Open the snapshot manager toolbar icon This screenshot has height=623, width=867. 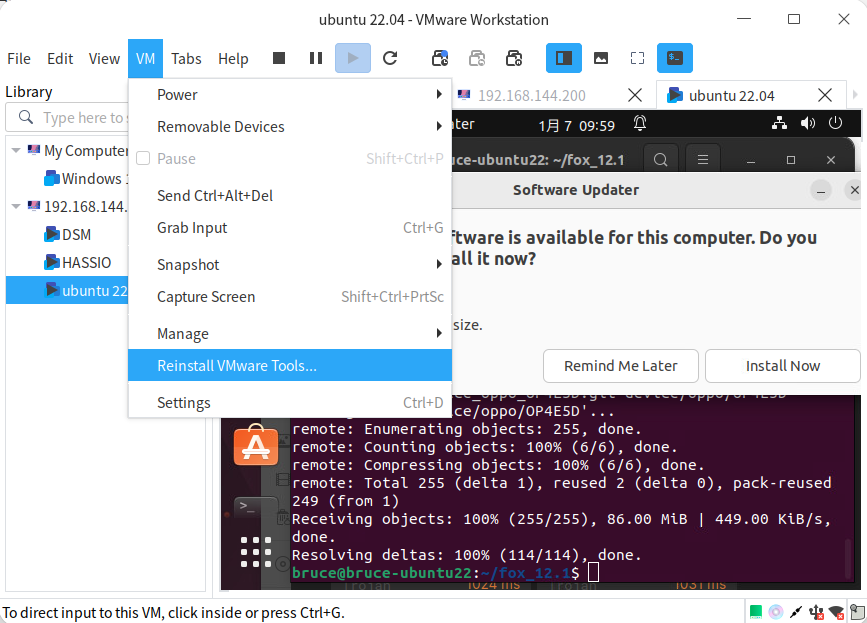click(514, 59)
